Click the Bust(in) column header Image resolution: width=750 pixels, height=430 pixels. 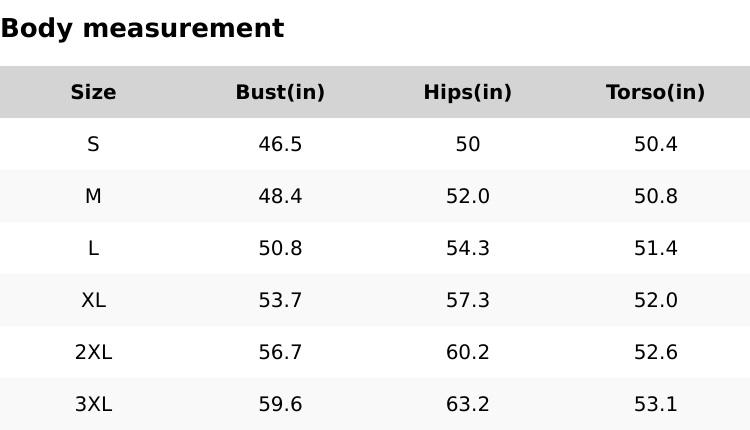[x=280, y=92]
